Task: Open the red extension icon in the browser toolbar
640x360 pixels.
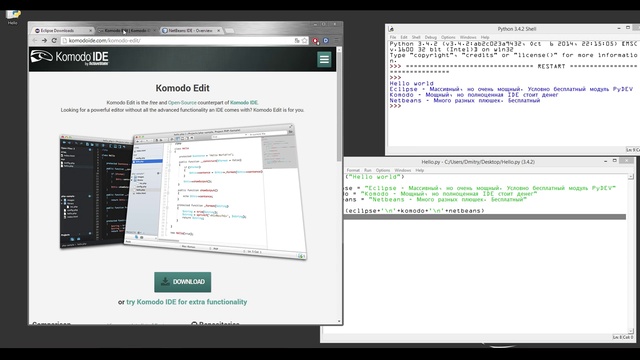Action: pos(316,40)
